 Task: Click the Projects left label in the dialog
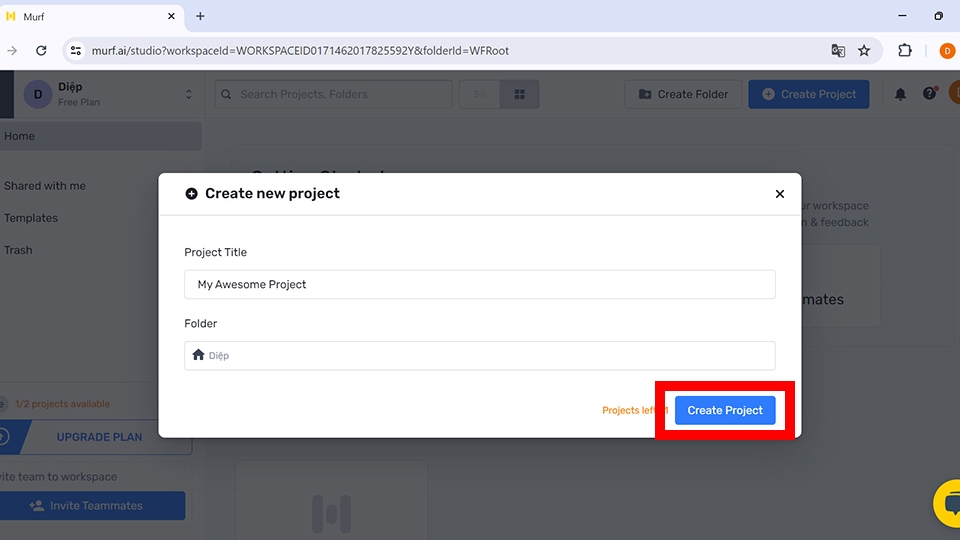(x=635, y=410)
